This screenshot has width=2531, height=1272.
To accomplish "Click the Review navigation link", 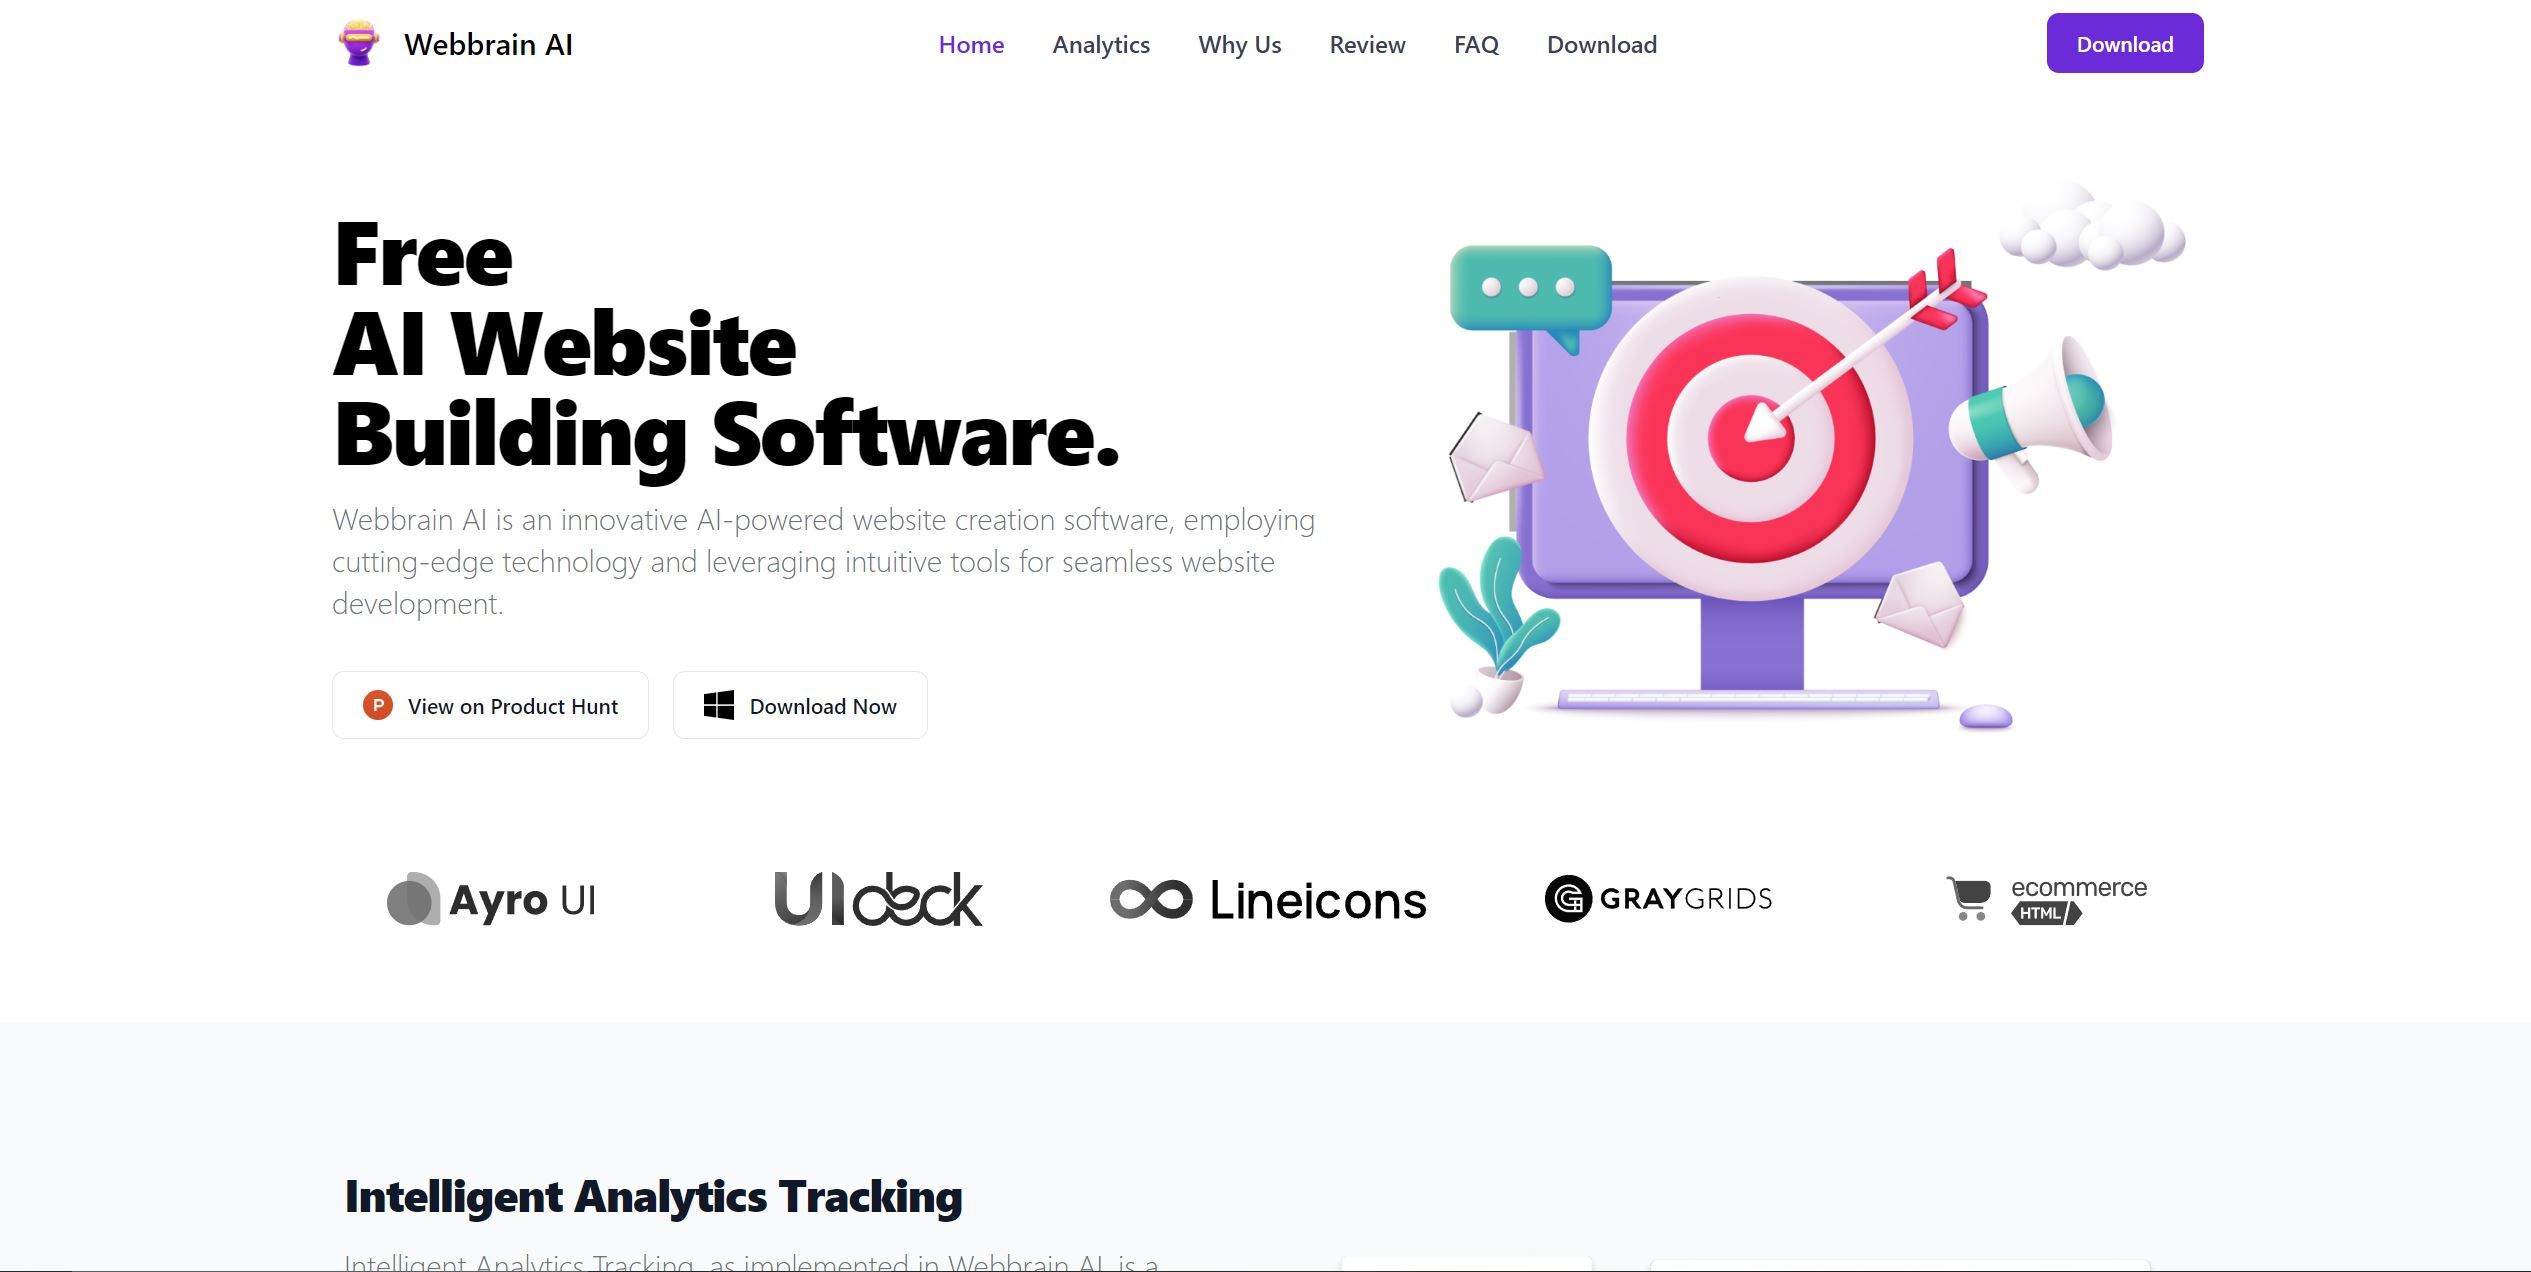I will [1368, 44].
